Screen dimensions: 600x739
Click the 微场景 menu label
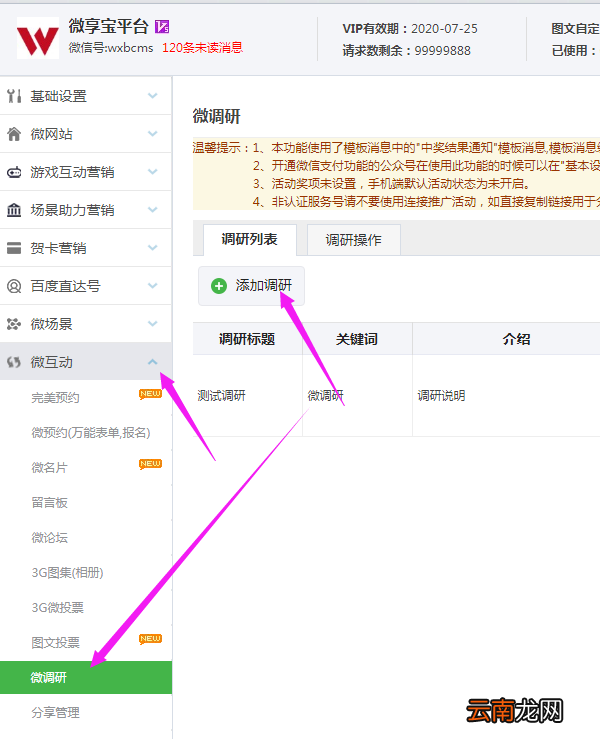pyautogui.click(x=51, y=324)
